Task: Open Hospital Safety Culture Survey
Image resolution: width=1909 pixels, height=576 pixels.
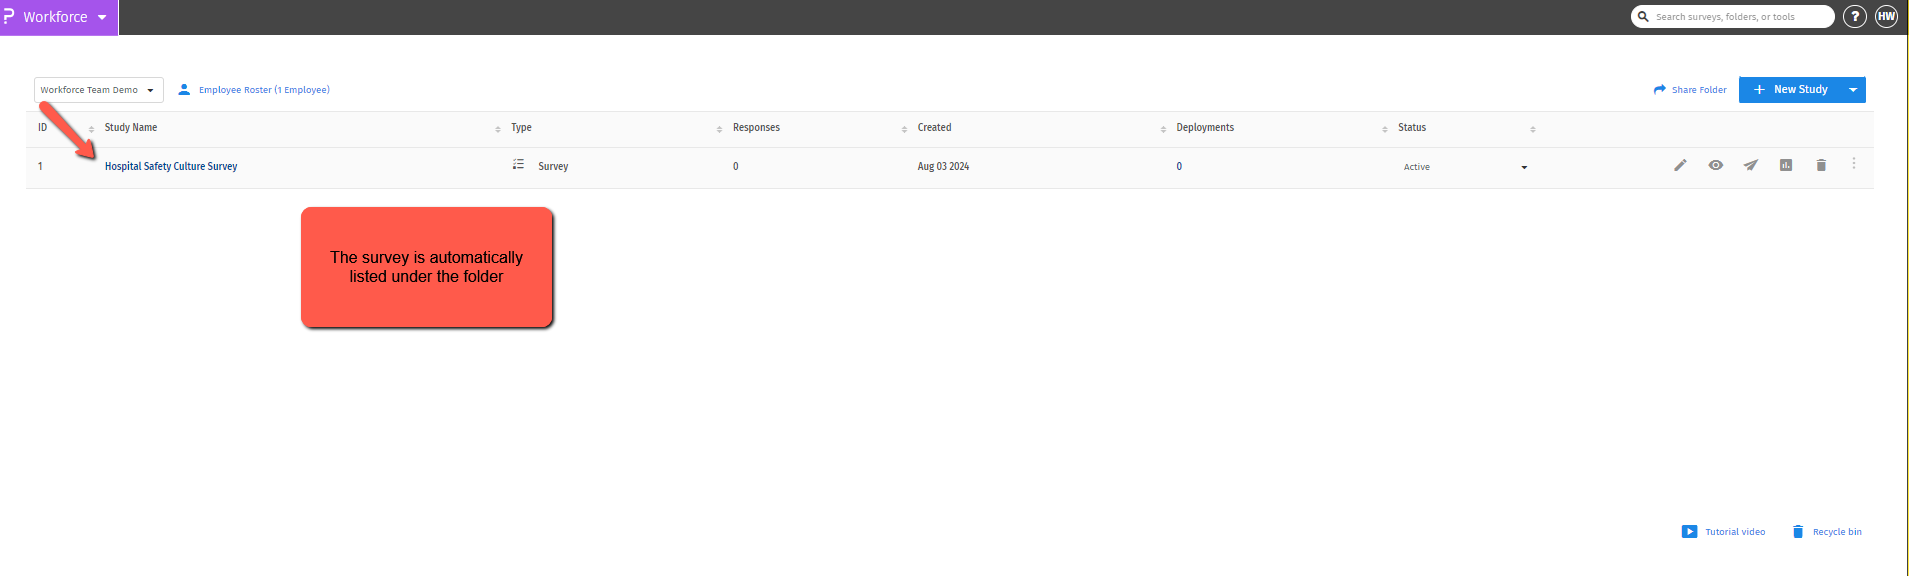Action: tap(171, 167)
